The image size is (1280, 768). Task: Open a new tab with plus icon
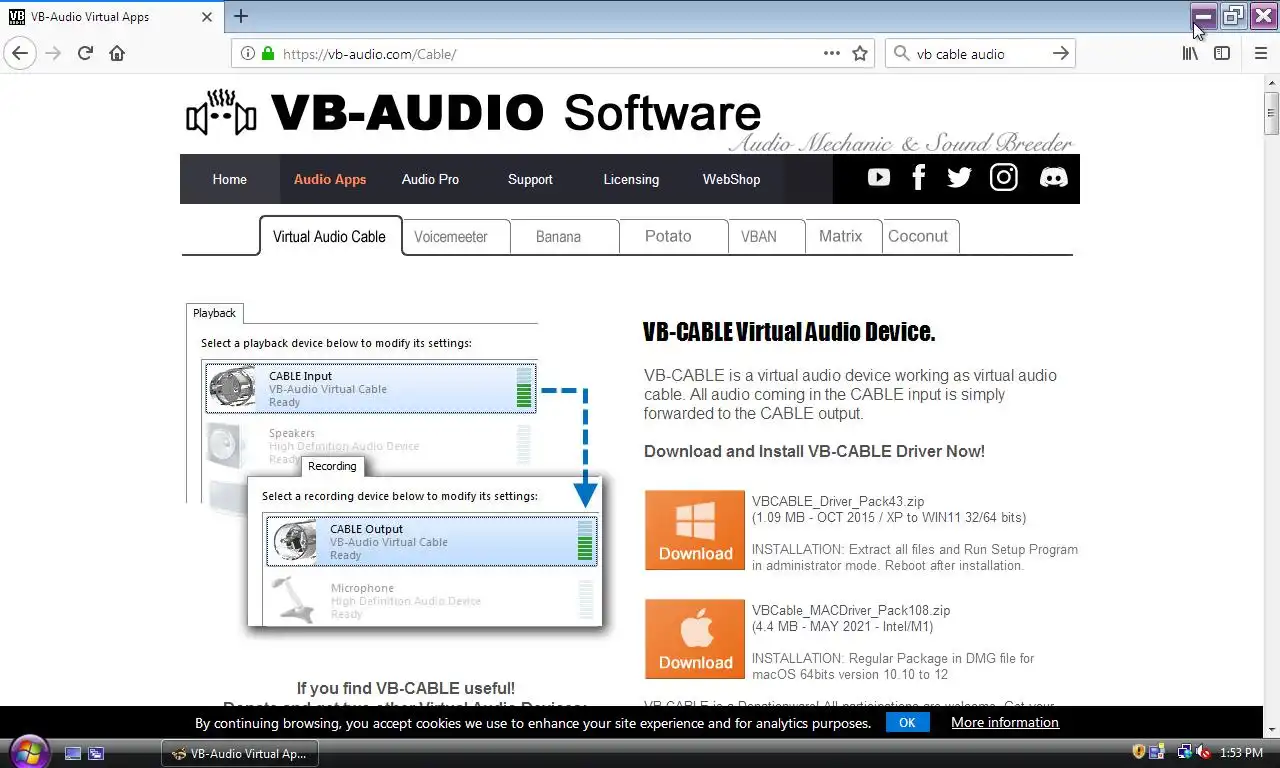pos(241,16)
